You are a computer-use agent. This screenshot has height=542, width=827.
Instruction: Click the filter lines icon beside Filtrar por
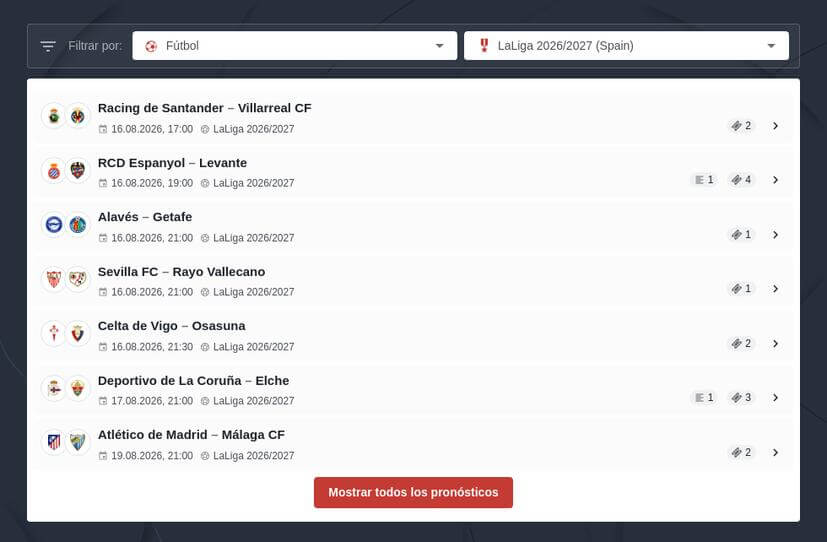48,46
